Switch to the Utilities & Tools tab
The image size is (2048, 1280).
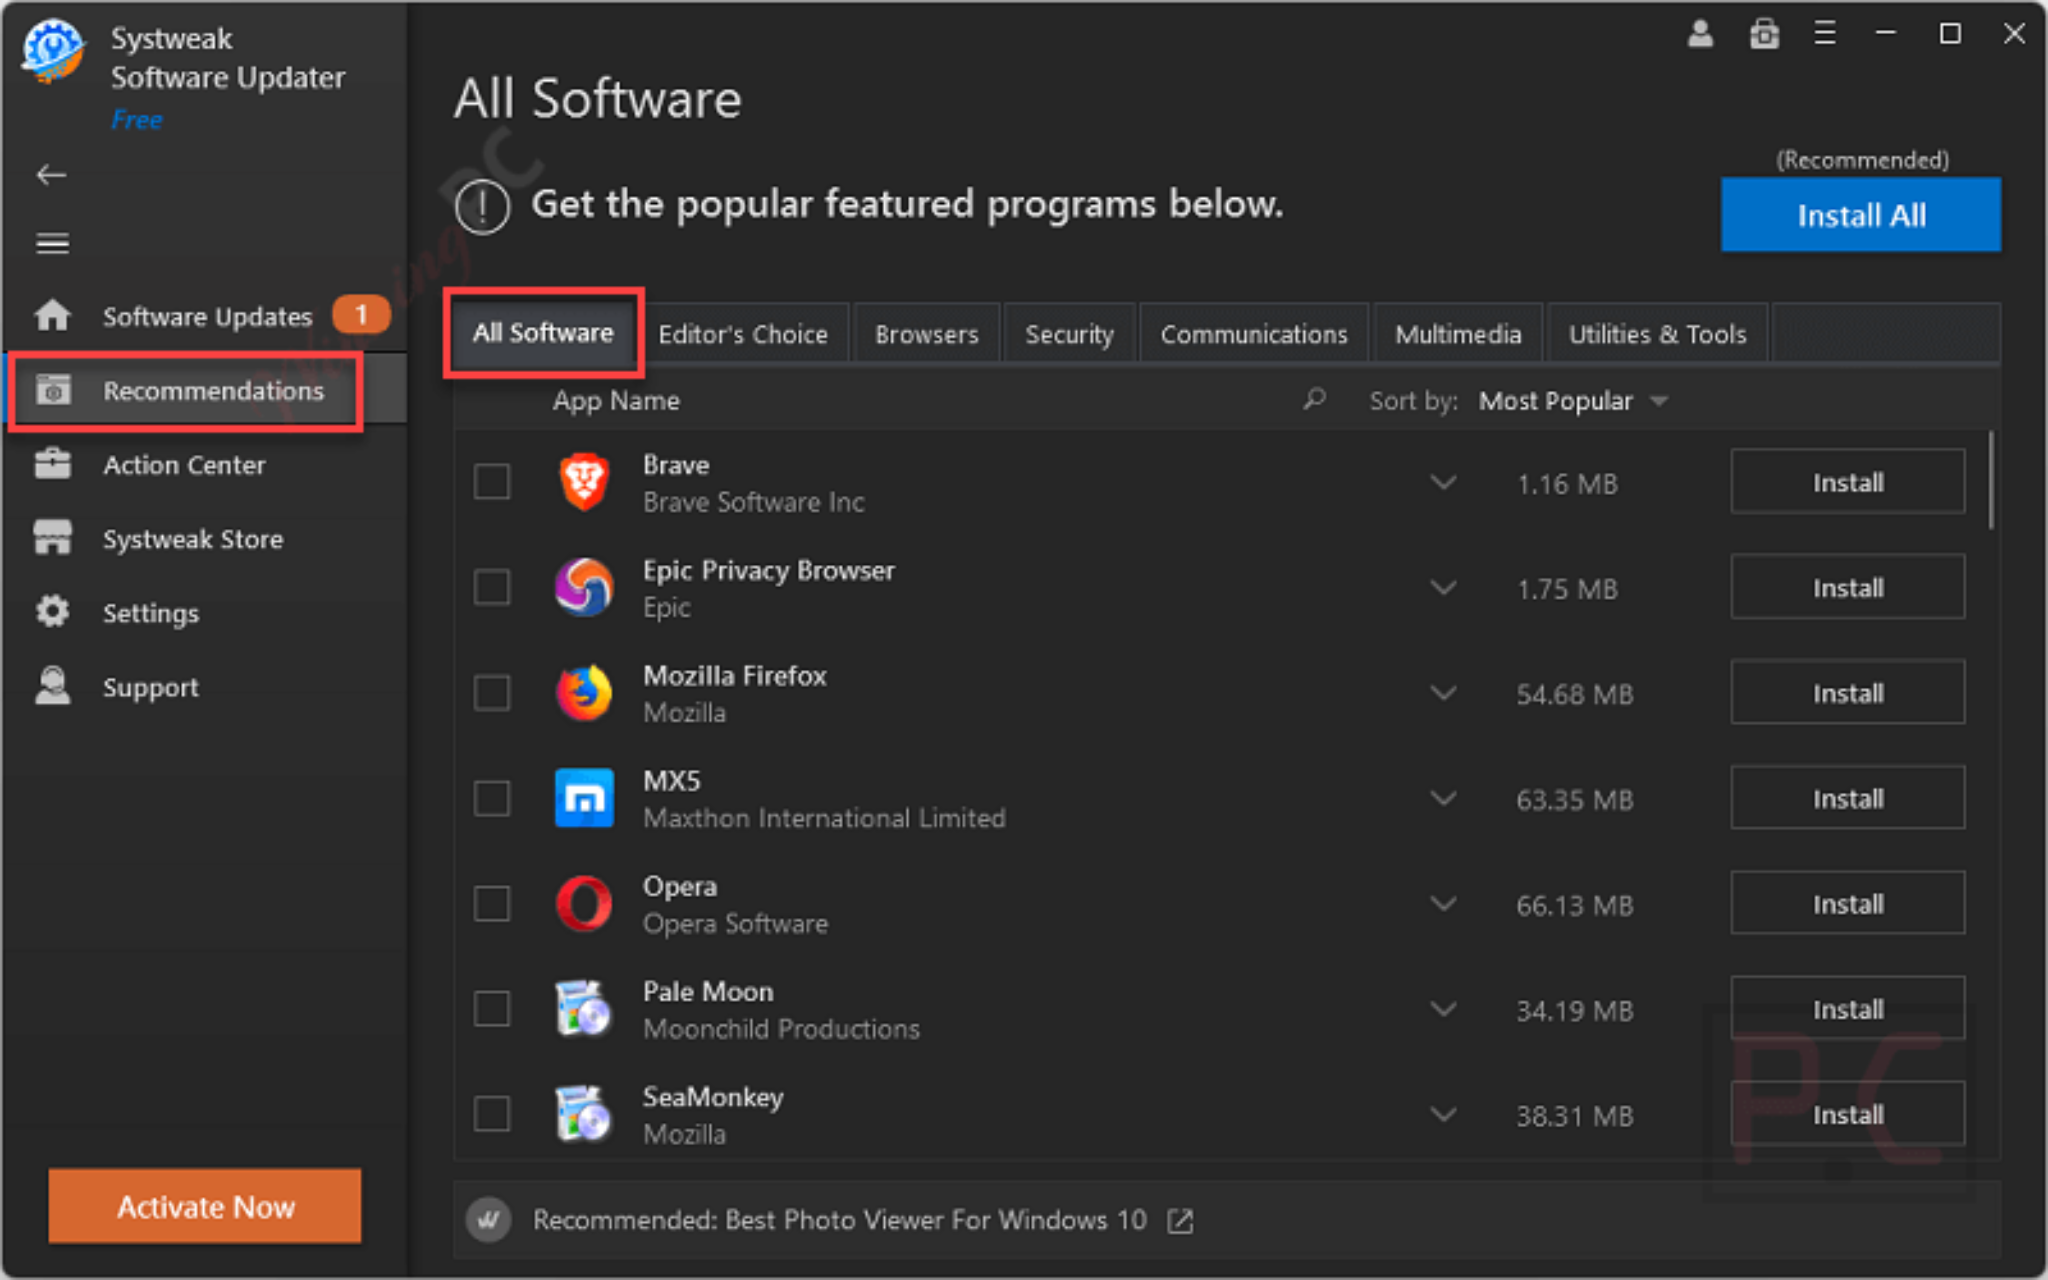(x=1657, y=334)
